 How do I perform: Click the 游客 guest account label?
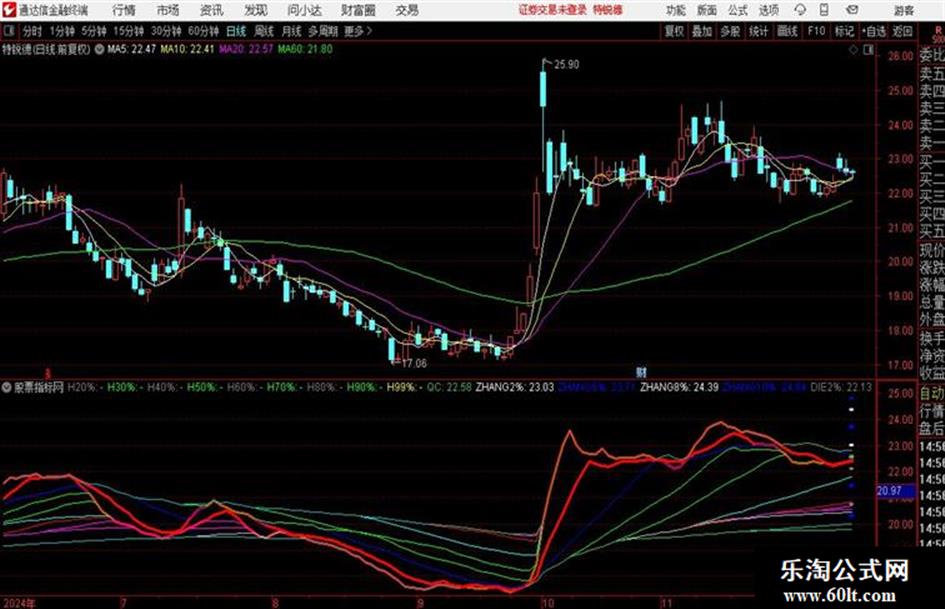pyautogui.click(x=903, y=10)
